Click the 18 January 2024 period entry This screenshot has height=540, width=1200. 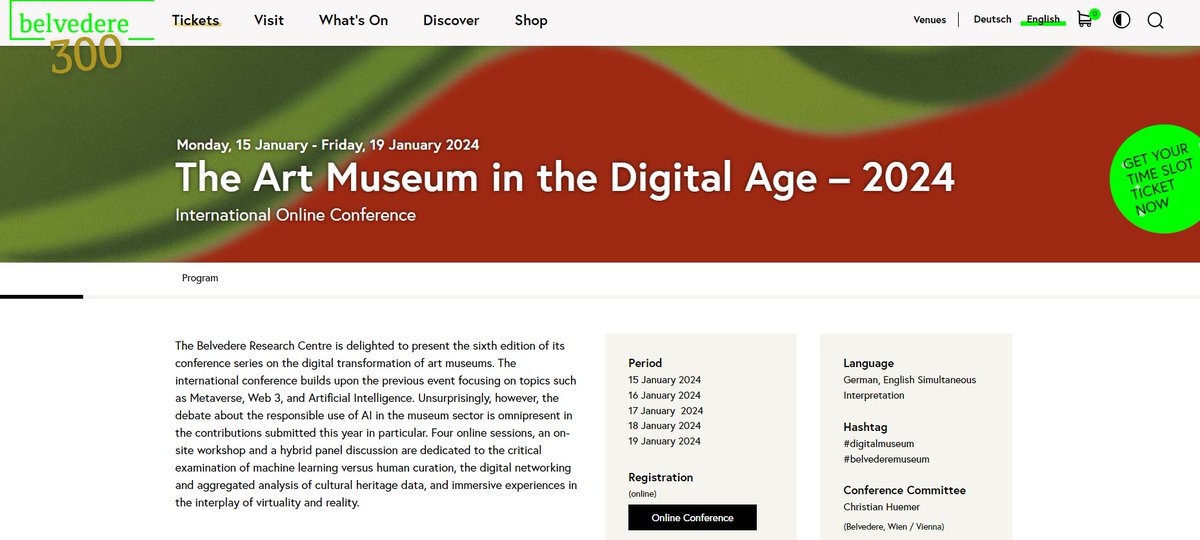click(664, 426)
